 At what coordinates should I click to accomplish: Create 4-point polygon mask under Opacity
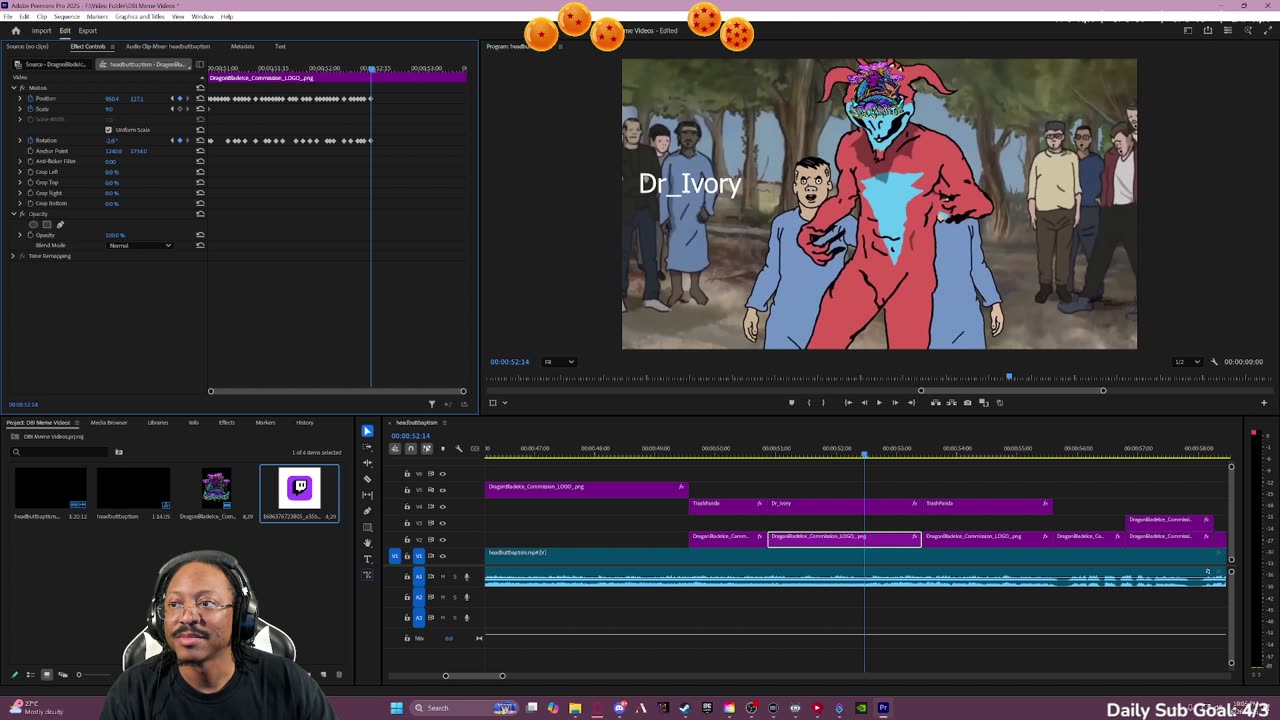click(46, 224)
